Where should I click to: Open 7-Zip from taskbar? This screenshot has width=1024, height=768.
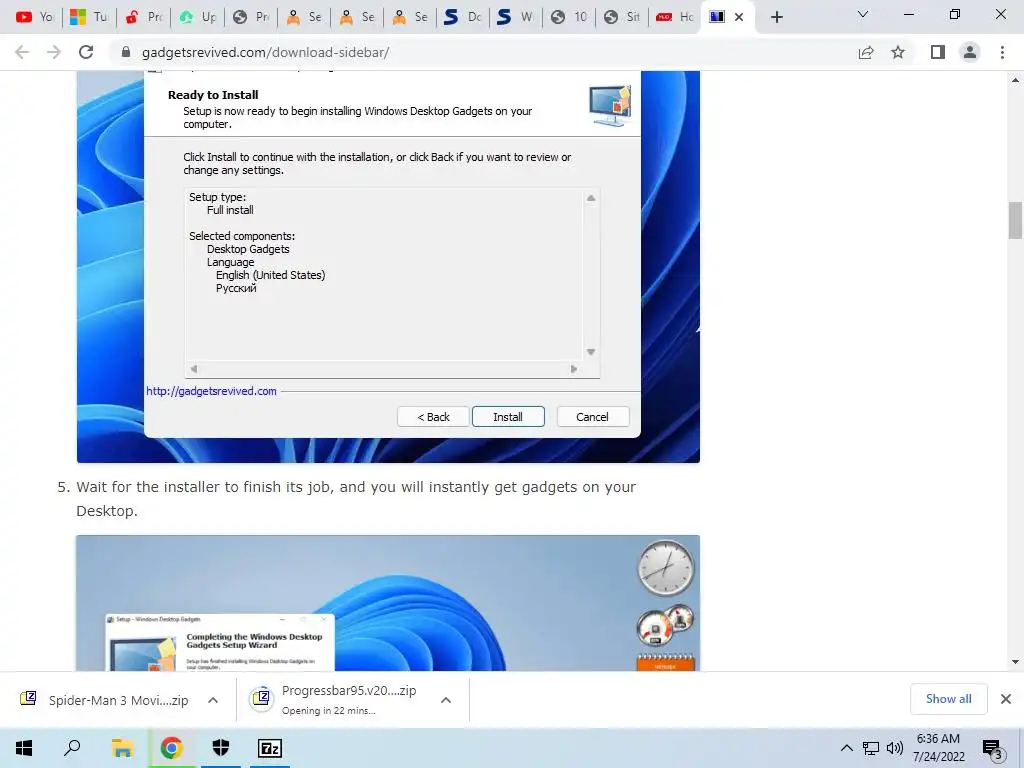270,748
